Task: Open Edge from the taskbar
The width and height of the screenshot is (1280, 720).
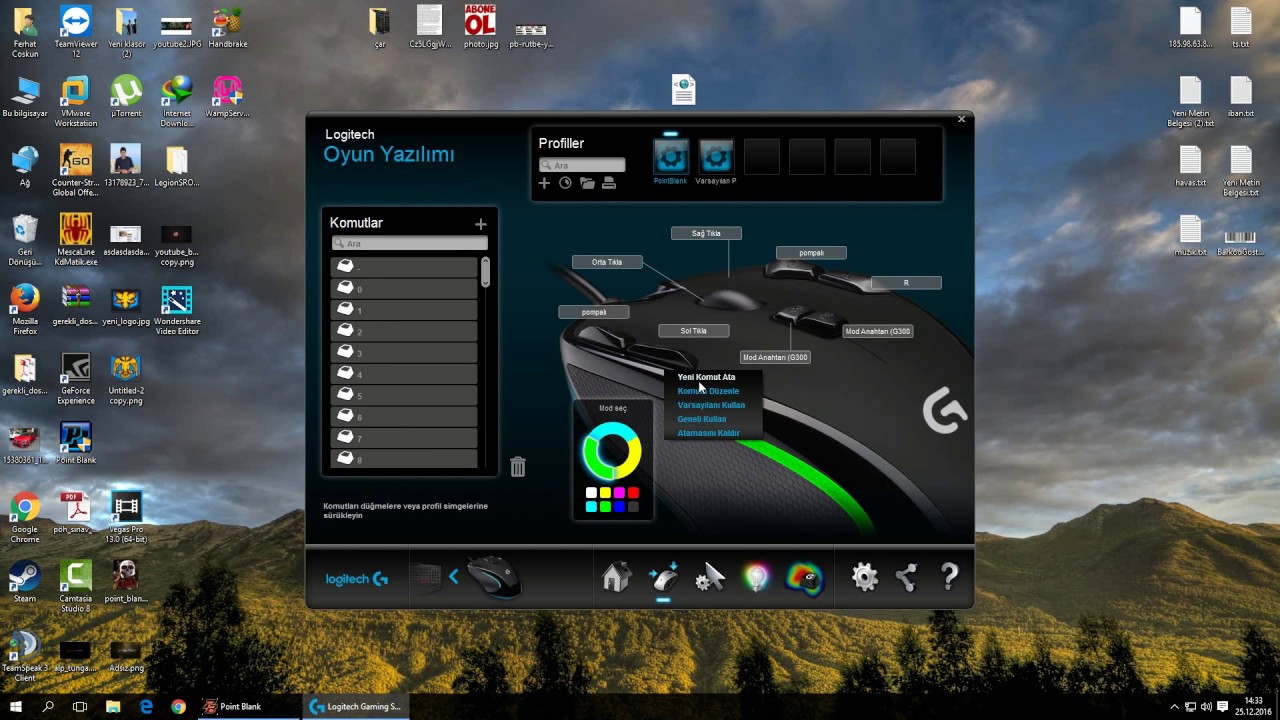Action: coord(146,706)
